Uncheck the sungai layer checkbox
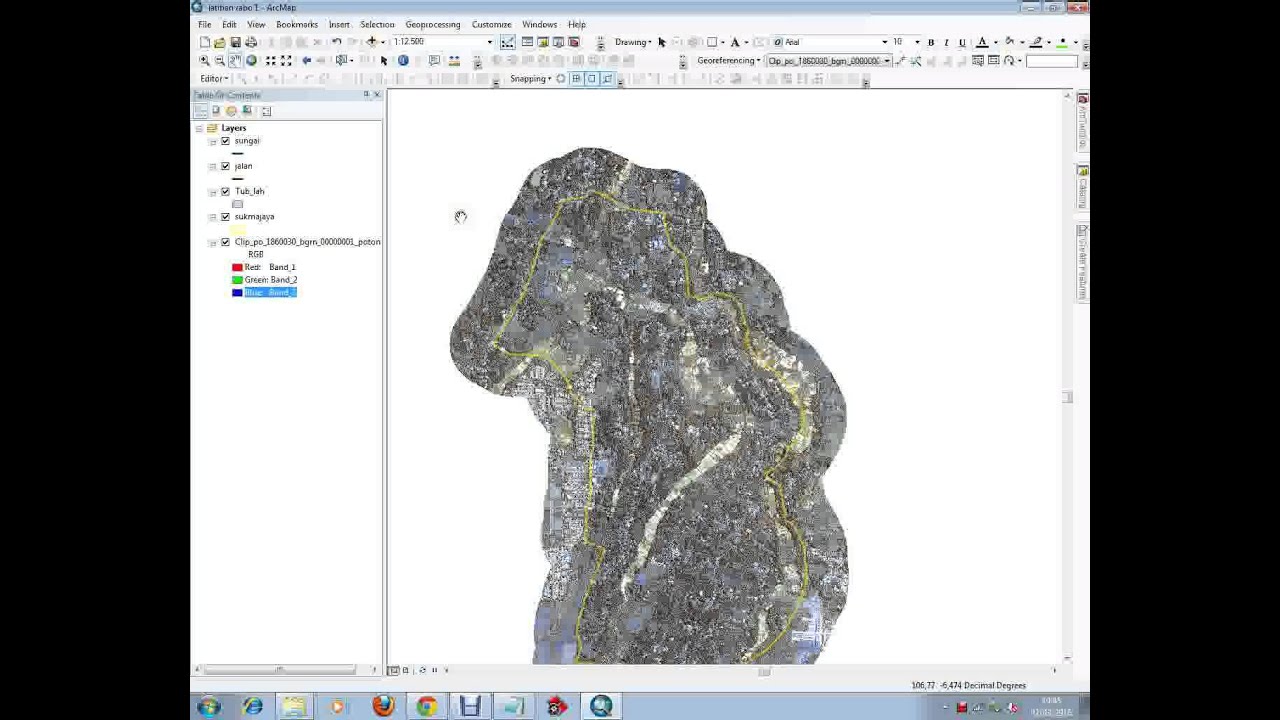 click(x=225, y=141)
